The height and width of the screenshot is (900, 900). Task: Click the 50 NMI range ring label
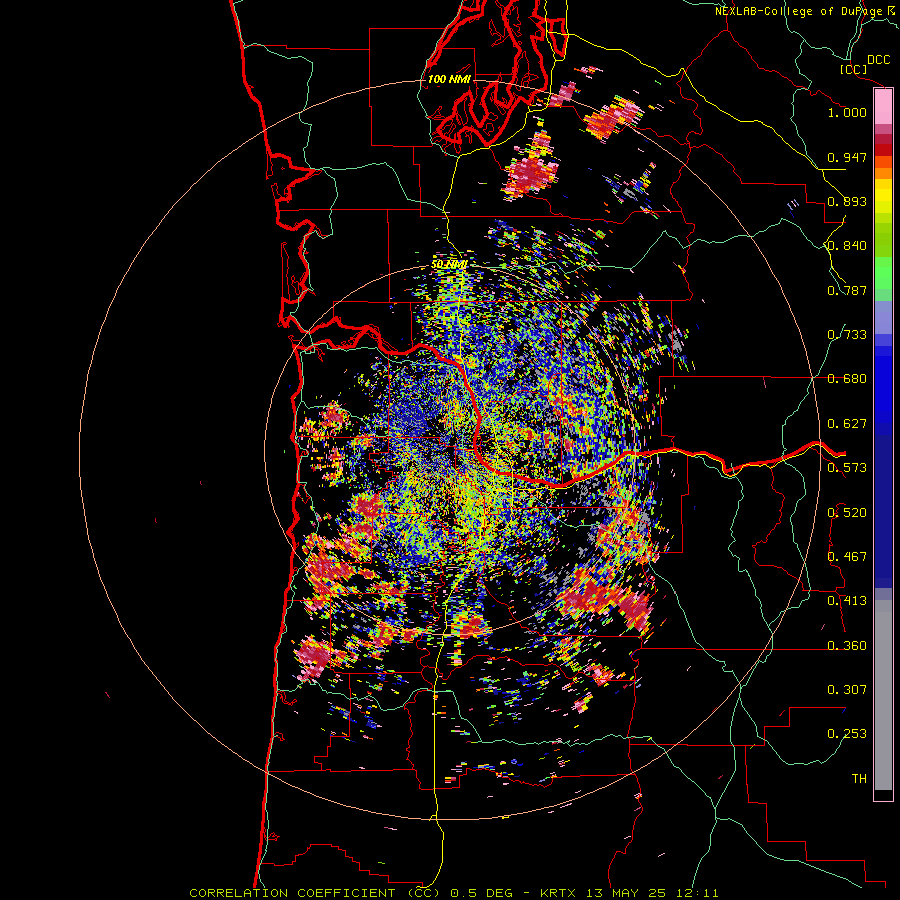coord(449,265)
